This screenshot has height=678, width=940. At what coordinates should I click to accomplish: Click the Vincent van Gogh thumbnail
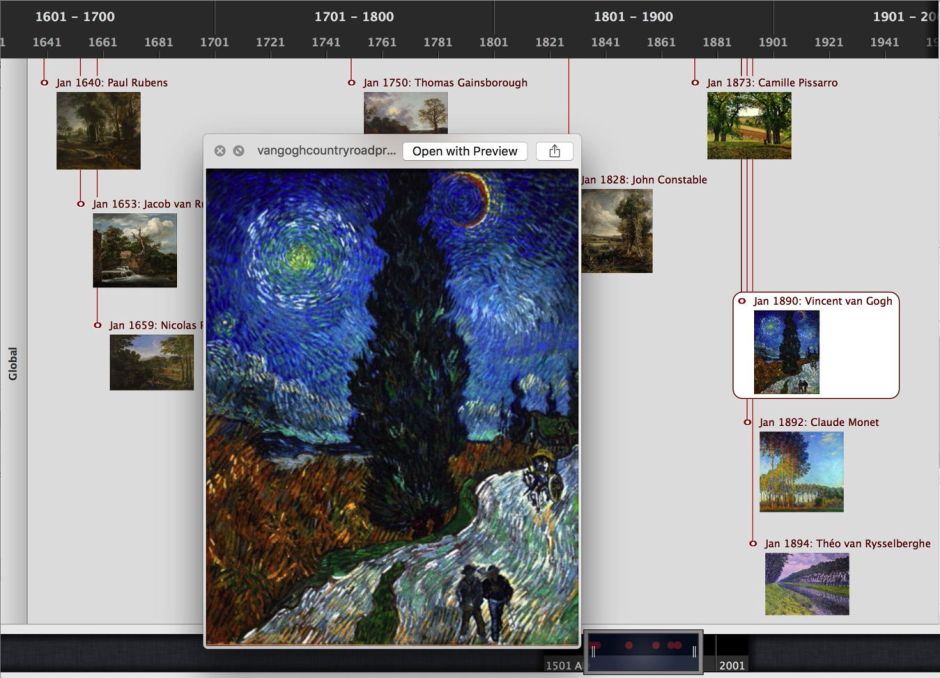click(786, 352)
